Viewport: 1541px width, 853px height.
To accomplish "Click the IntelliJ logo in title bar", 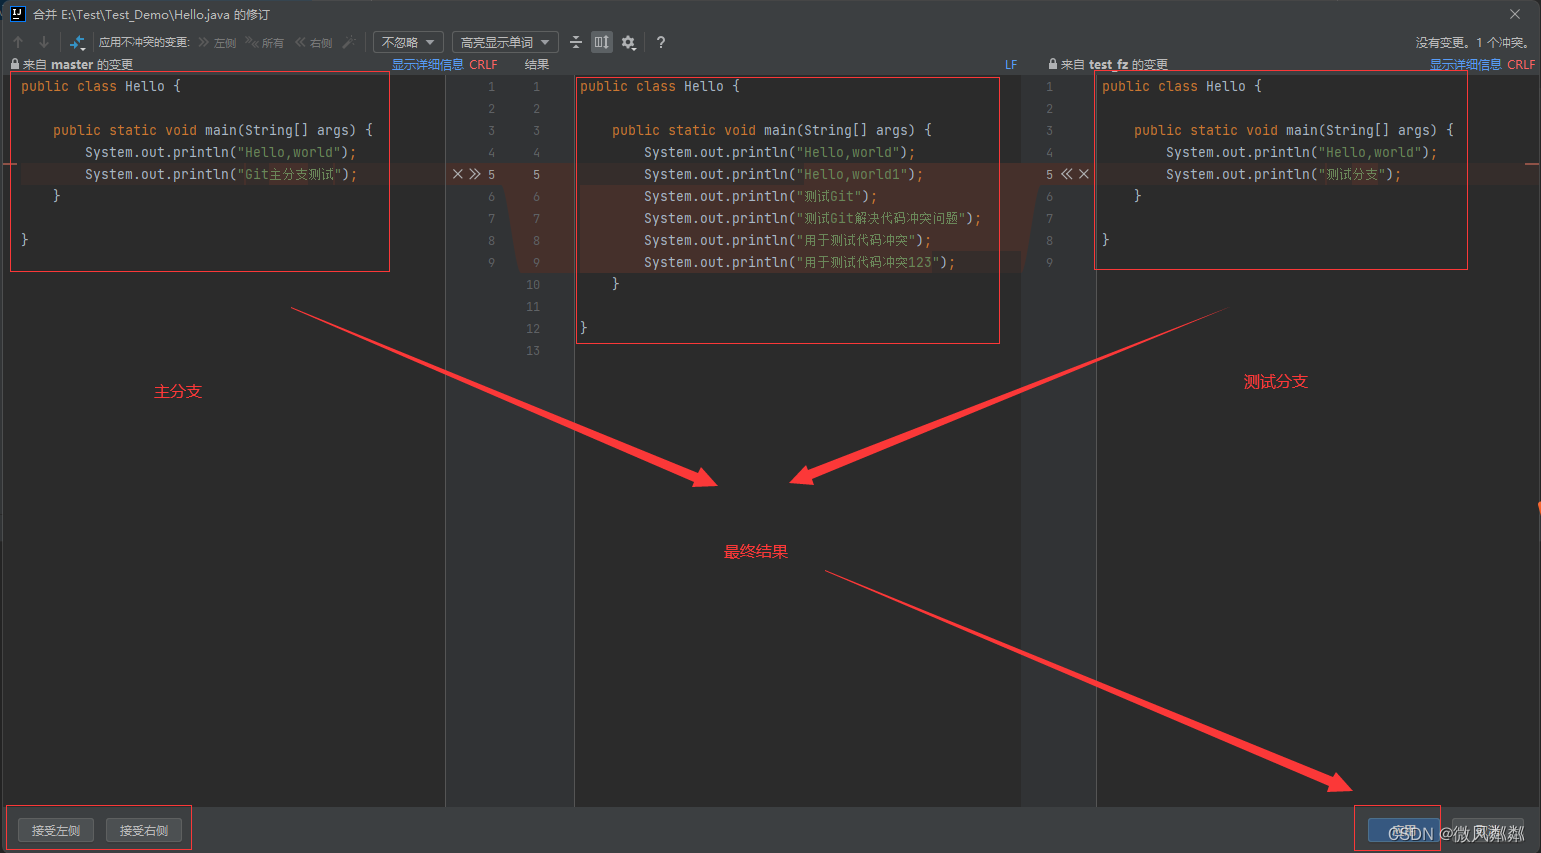I will tap(17, 14).
